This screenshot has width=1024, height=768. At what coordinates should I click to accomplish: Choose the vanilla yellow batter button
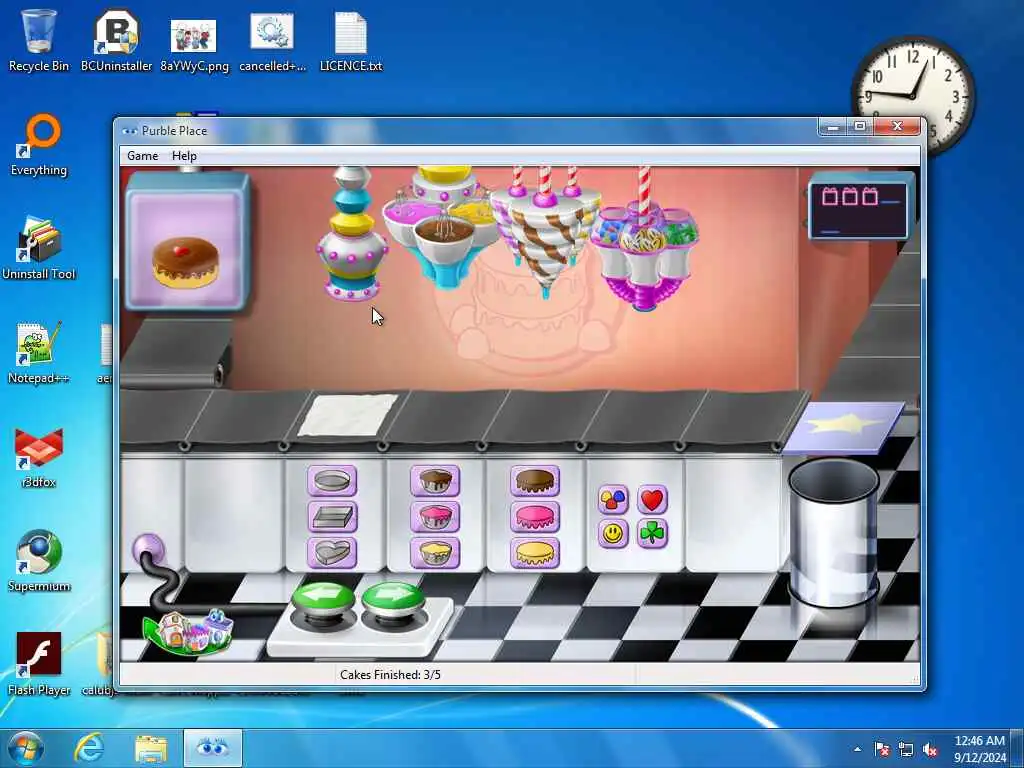[x=435, y=553]
